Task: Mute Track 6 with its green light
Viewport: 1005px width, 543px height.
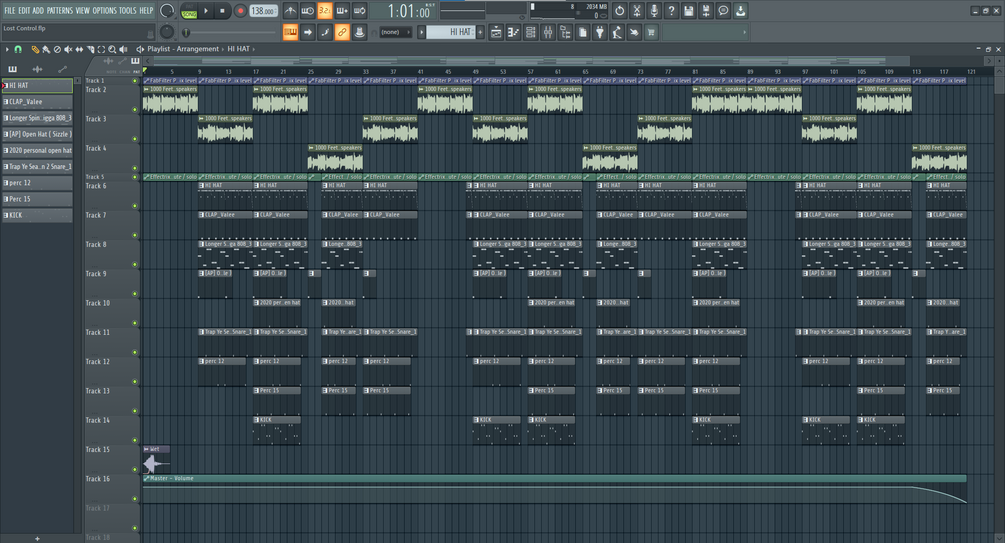Action: coord(135,206)
